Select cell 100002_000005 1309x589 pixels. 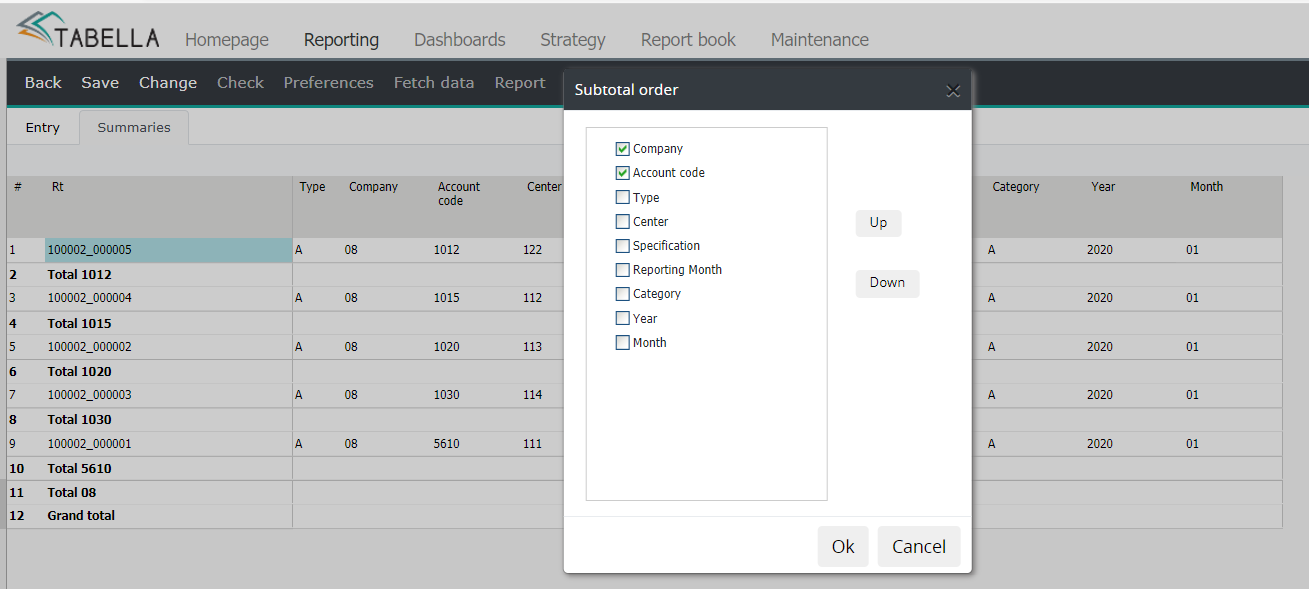[x=168, y=250]
